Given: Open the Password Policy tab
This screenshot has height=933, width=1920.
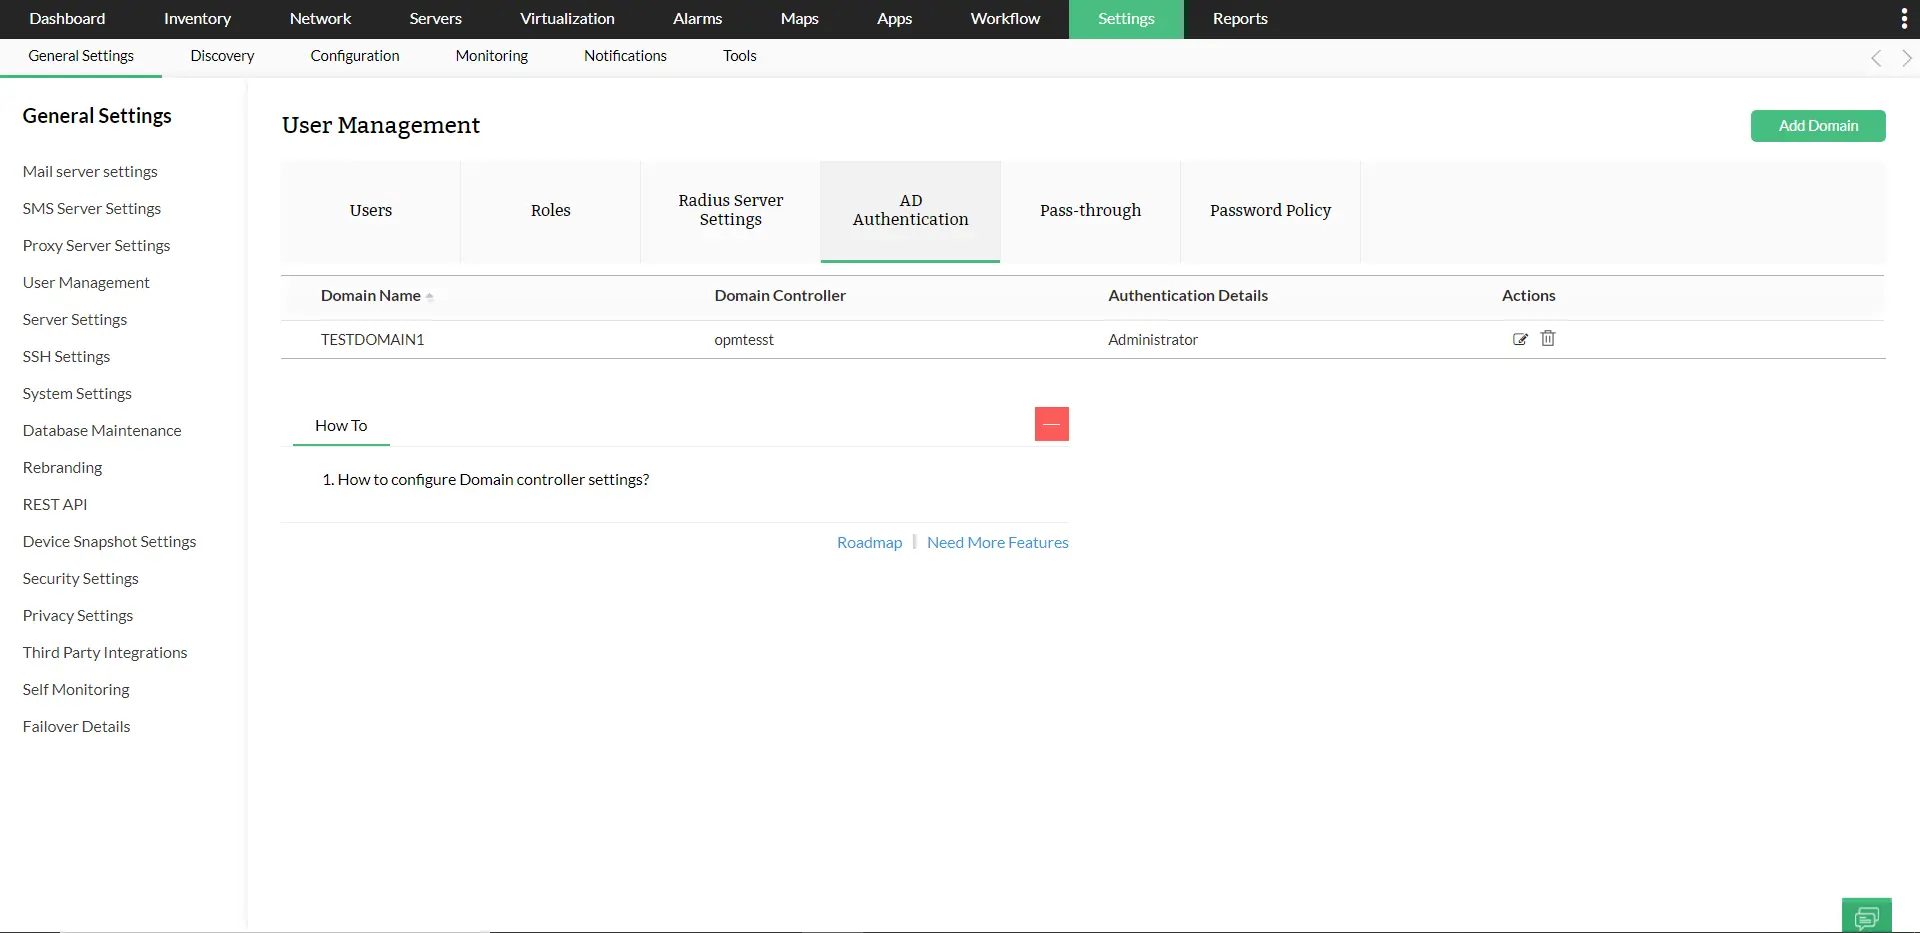Looking at the screenshot, I should click(x=1270, y=211).
